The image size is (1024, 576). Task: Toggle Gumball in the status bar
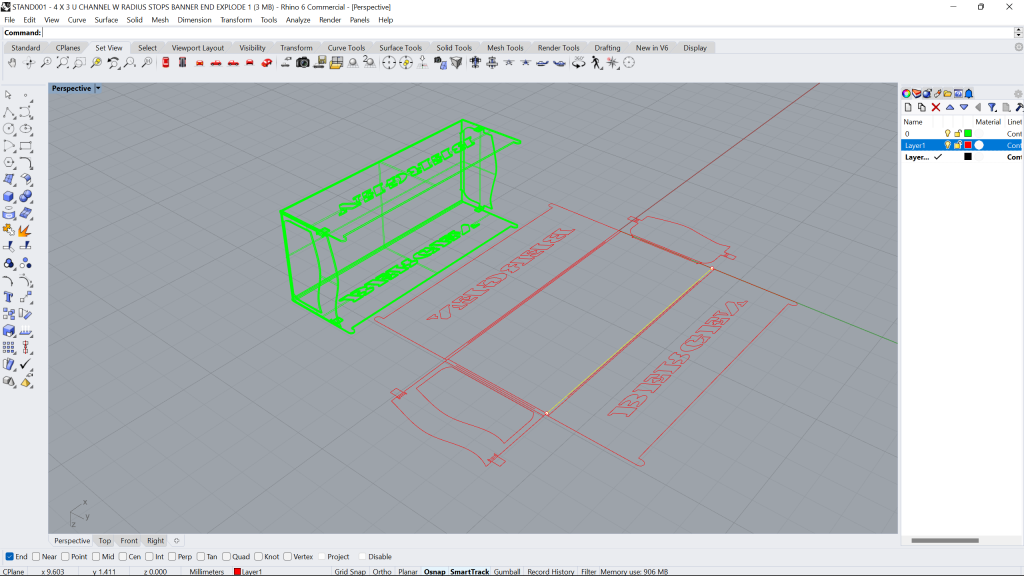pyautogui.click(x=507, y=571)
